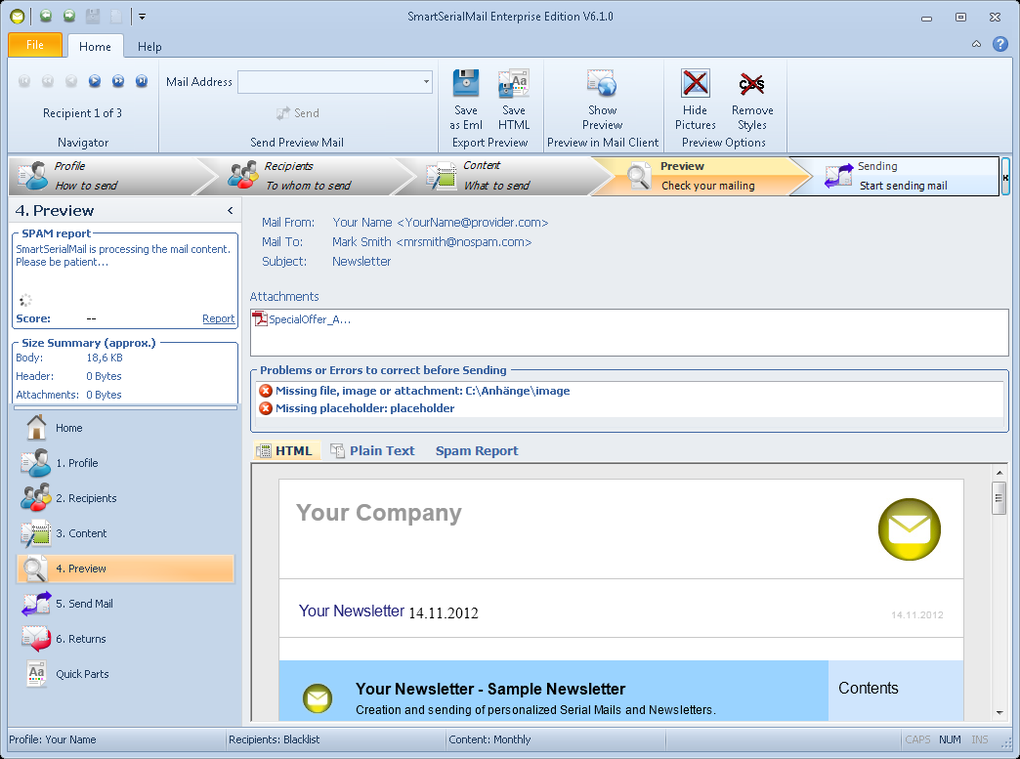Screen dimensions: 1020x759
Task: Skip forward ten recipients arrow
Action: point(118,81)
